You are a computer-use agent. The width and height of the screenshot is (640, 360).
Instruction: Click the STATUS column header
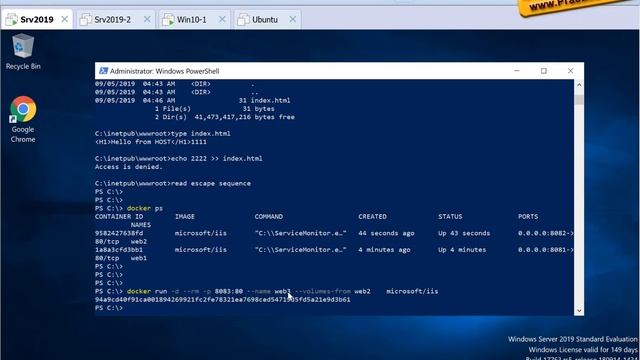click(450, 216)
